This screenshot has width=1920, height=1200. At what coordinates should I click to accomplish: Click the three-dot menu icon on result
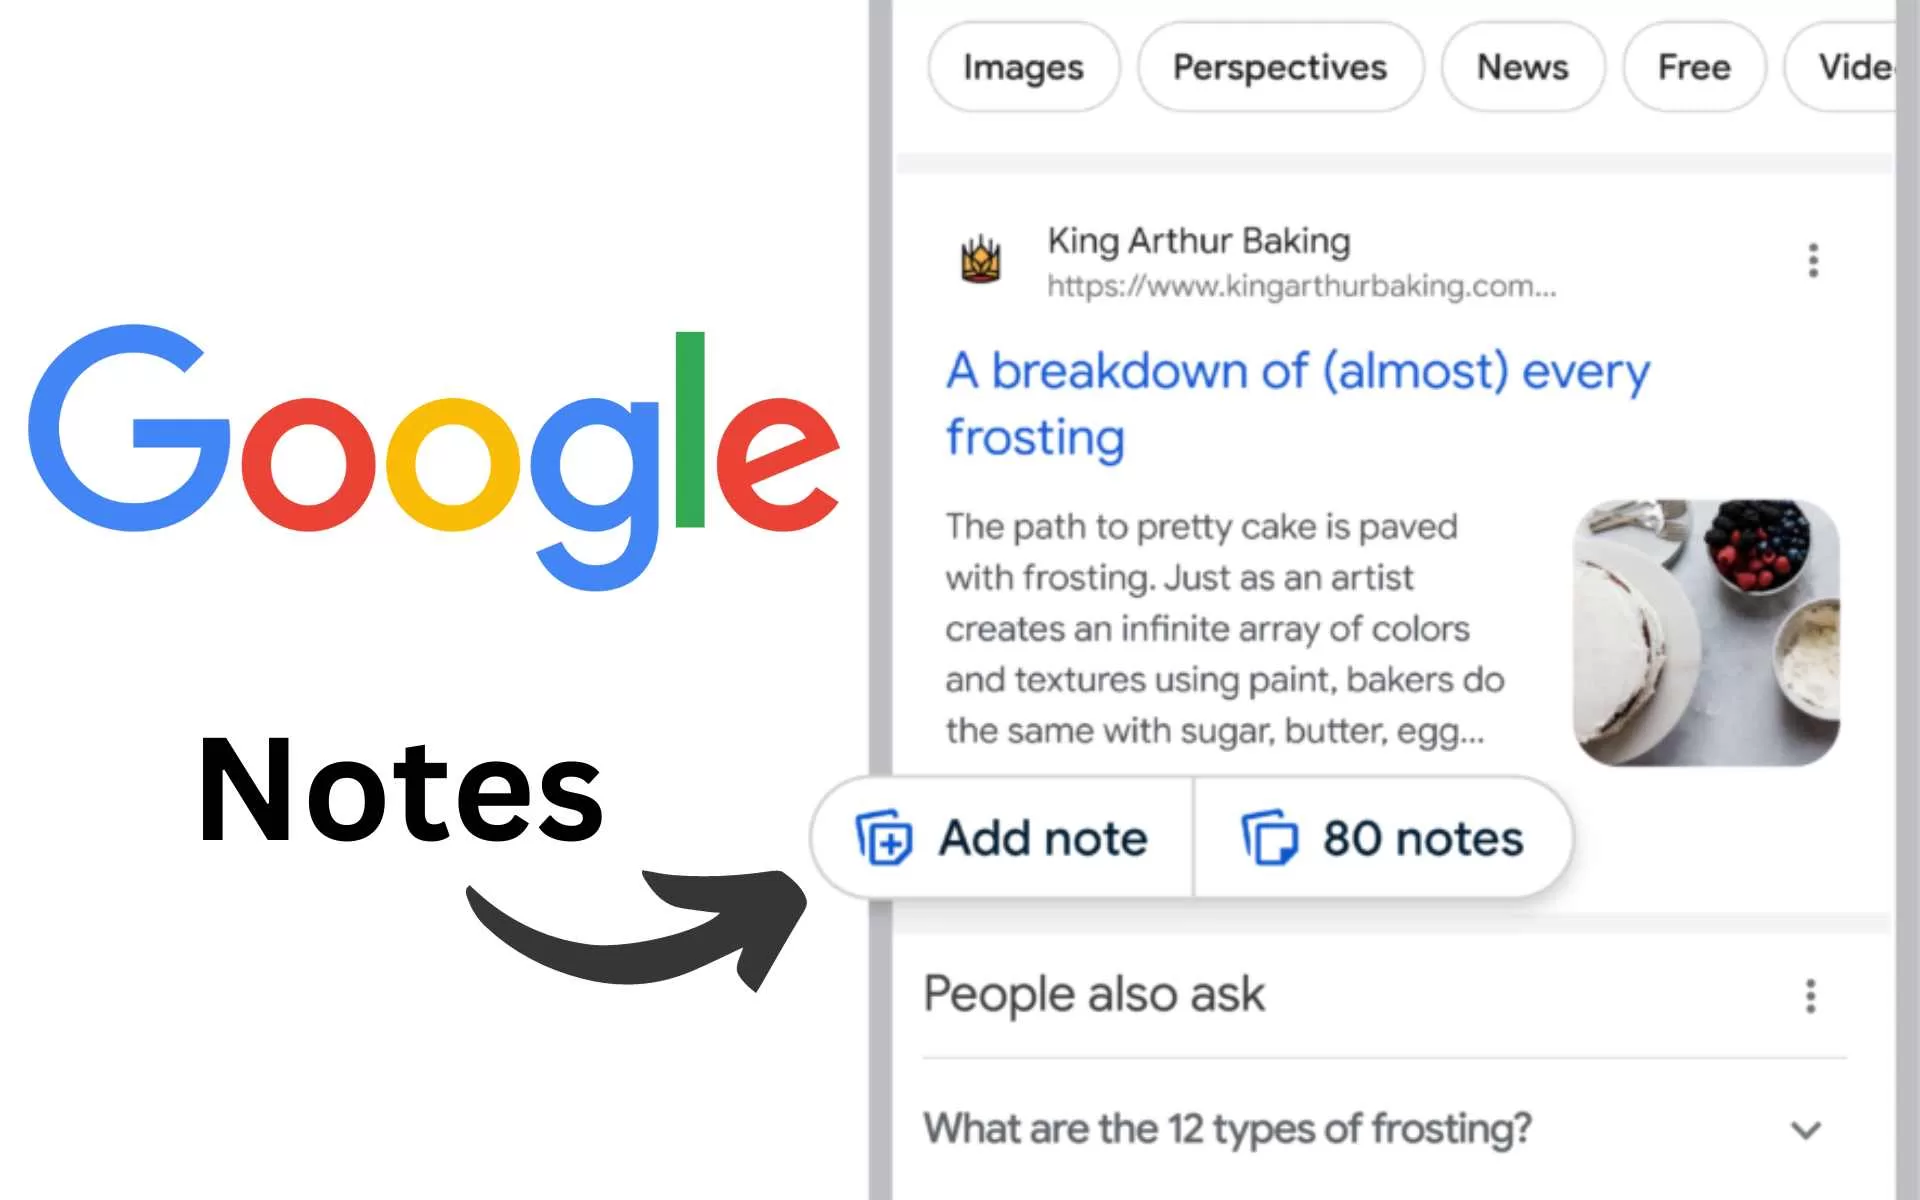(x=1814, y=260)
